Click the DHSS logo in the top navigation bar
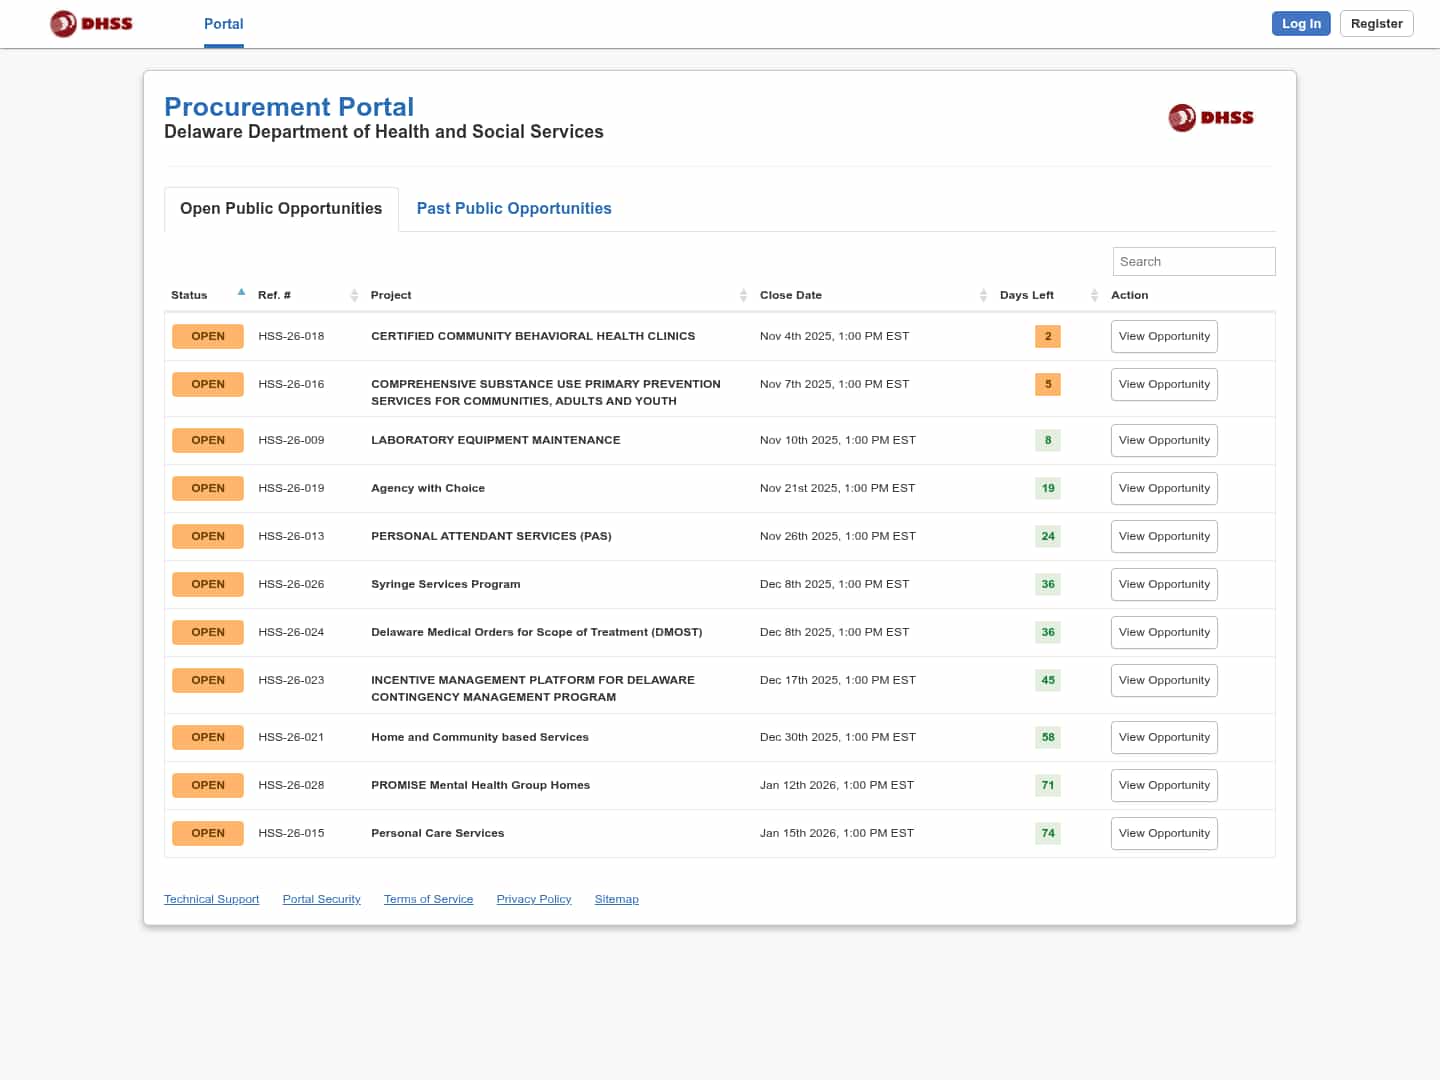The width and height of the screenshot is (1440, 1080). [91, 24]
